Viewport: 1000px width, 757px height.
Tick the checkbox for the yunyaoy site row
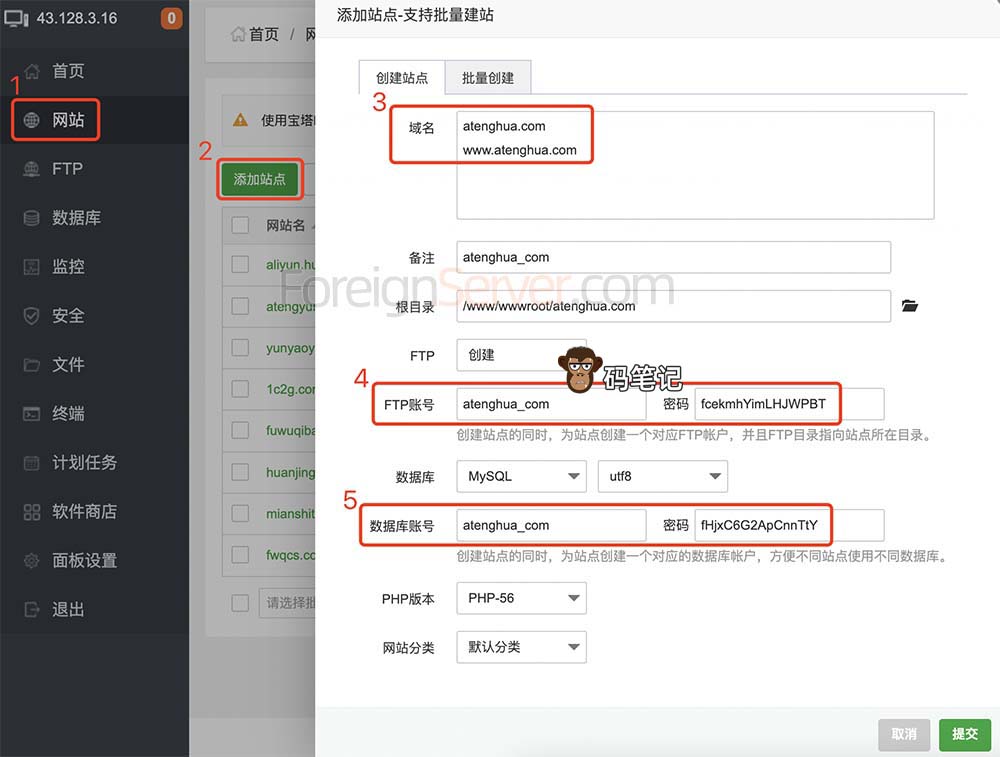tap(240, 348)
